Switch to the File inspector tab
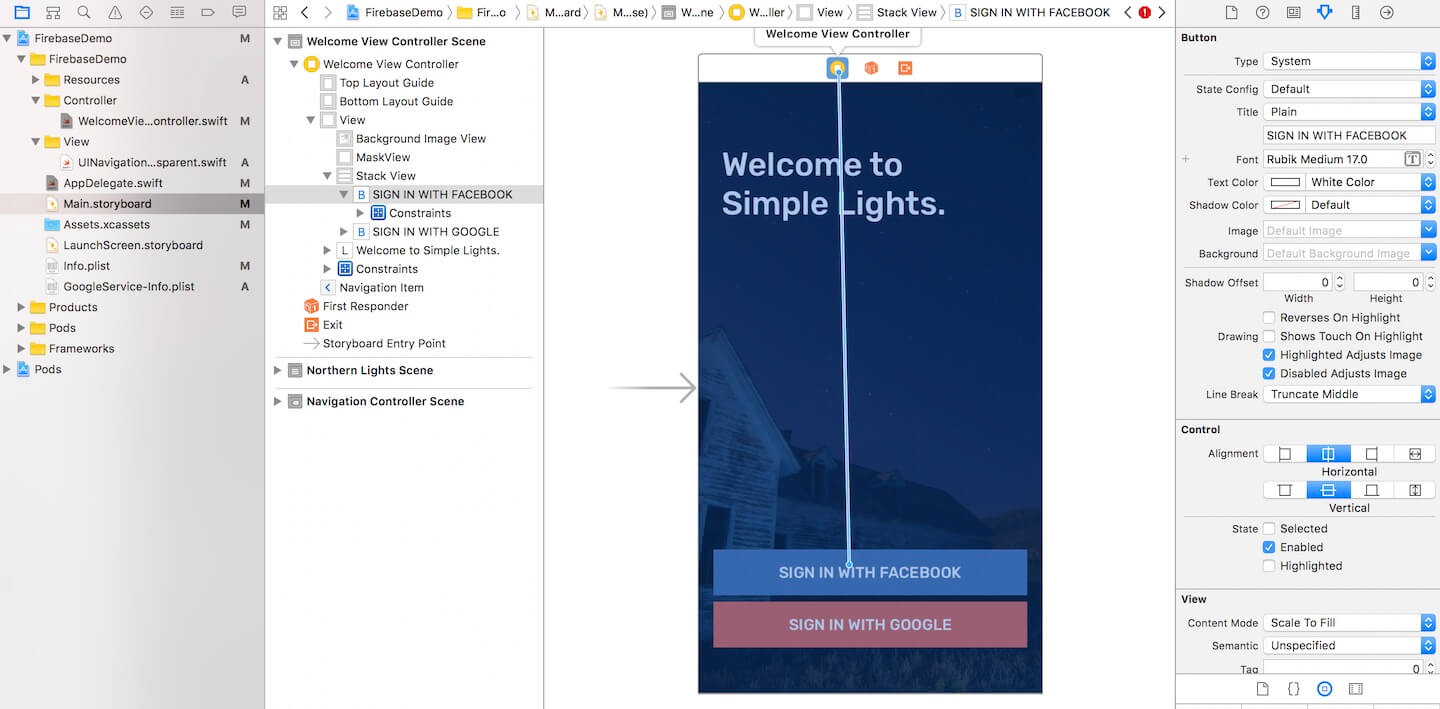The width and height of the screenshot is (1440, 709). coord(1231,12)
